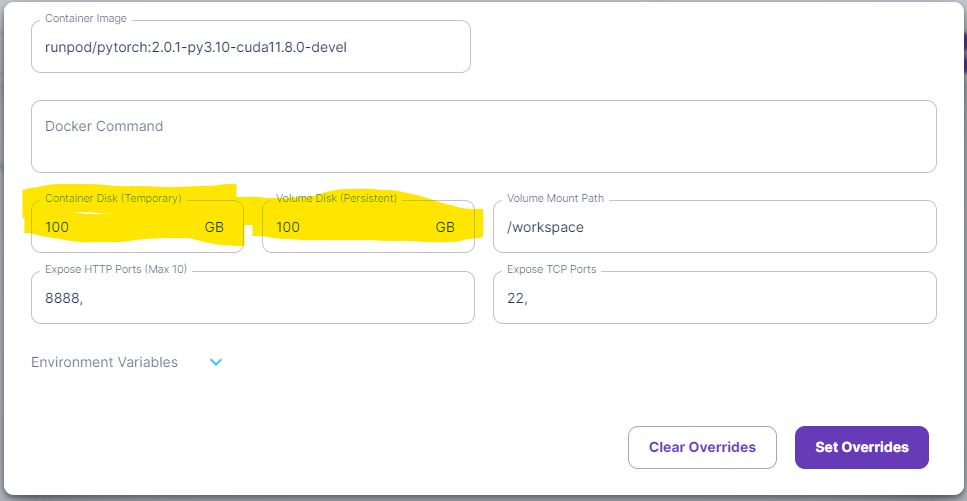Screen dimensions: 967x501
Task: Click the GB unit in Container Disk
Action: 214,227
